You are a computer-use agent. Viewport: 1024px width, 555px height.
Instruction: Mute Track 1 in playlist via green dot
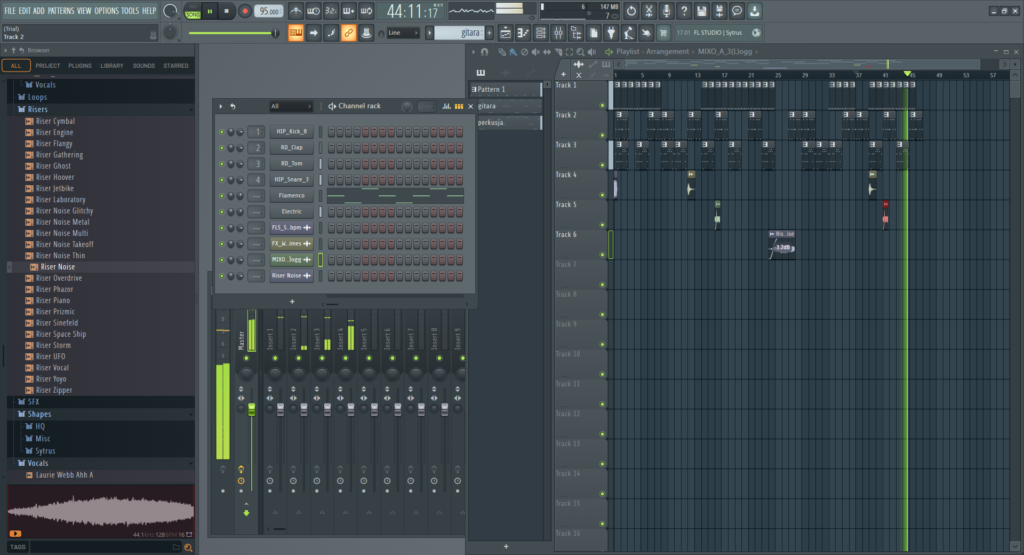pos(602,105)
